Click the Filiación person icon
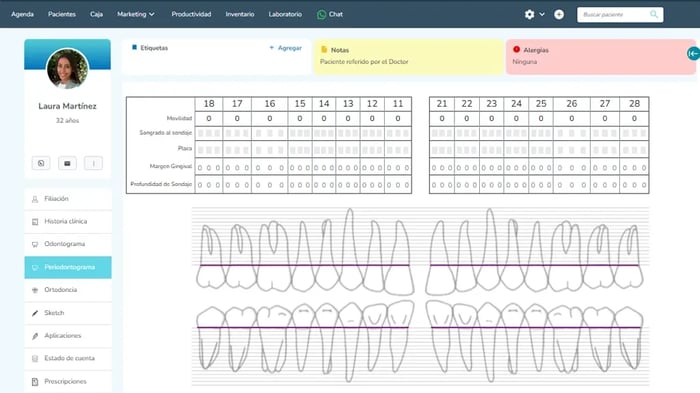The width and height of the screenshot is (700, 393). pyautogui.click(x=35, y=199)
